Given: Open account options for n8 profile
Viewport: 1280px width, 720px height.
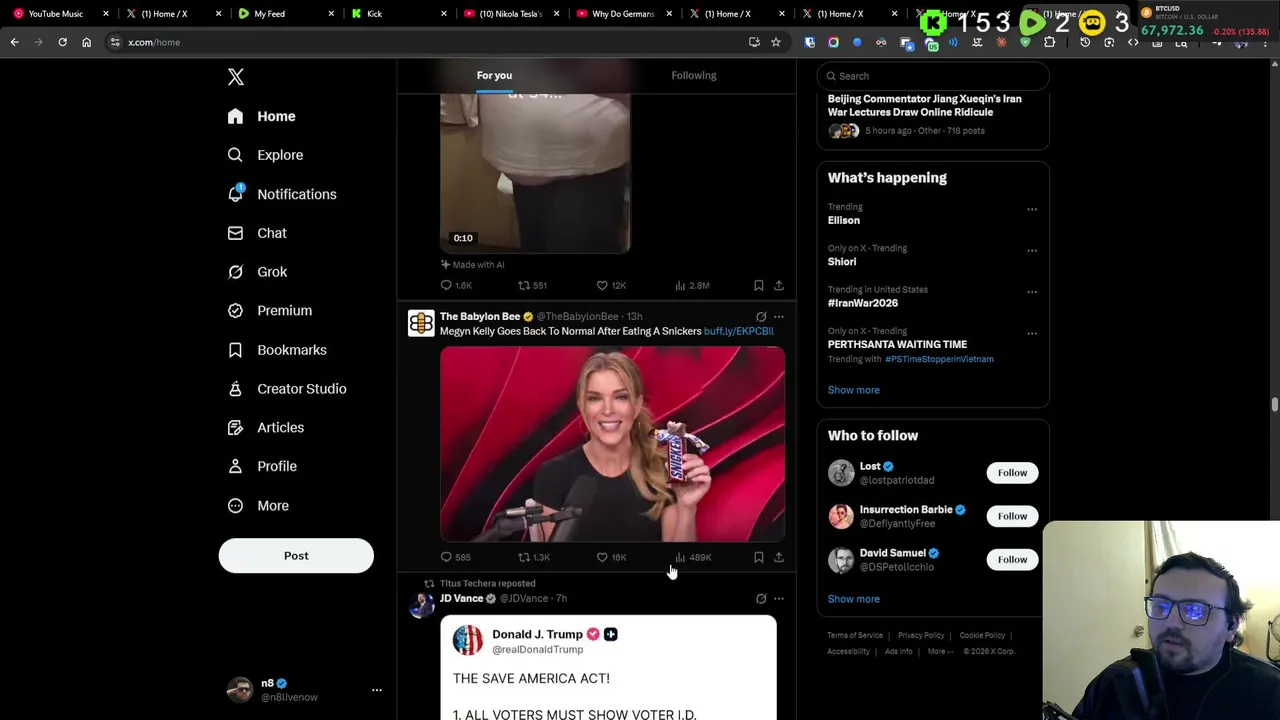Looking at the screenshot, I should tap(377, 690).
